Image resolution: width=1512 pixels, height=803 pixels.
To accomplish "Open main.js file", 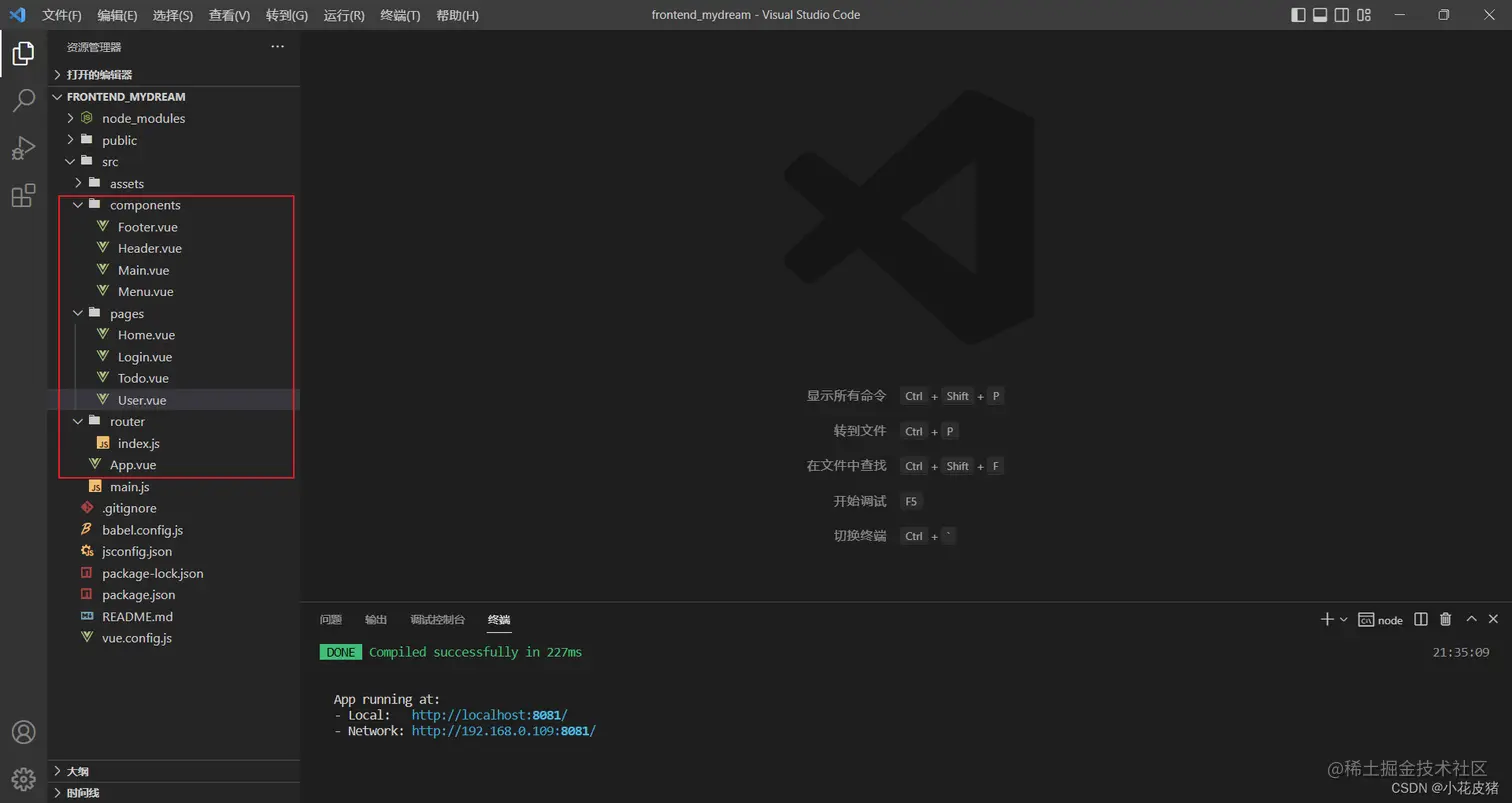I will point(174,487).
